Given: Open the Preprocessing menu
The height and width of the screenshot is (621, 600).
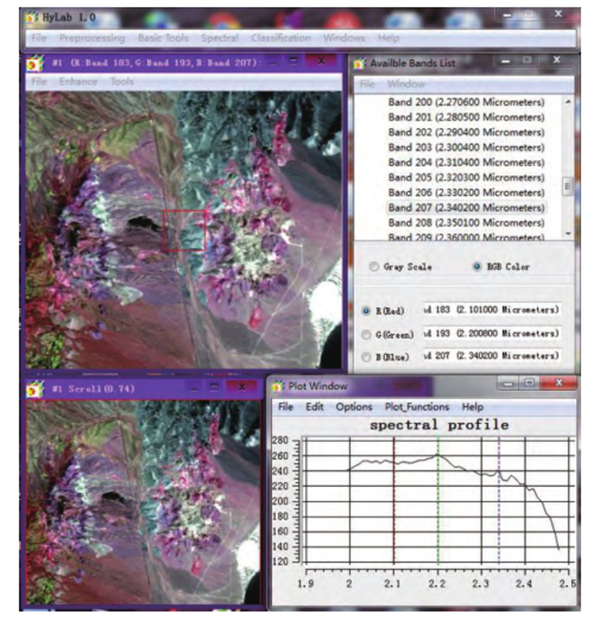Looking at the screenshot, I should tap(92, 38).
